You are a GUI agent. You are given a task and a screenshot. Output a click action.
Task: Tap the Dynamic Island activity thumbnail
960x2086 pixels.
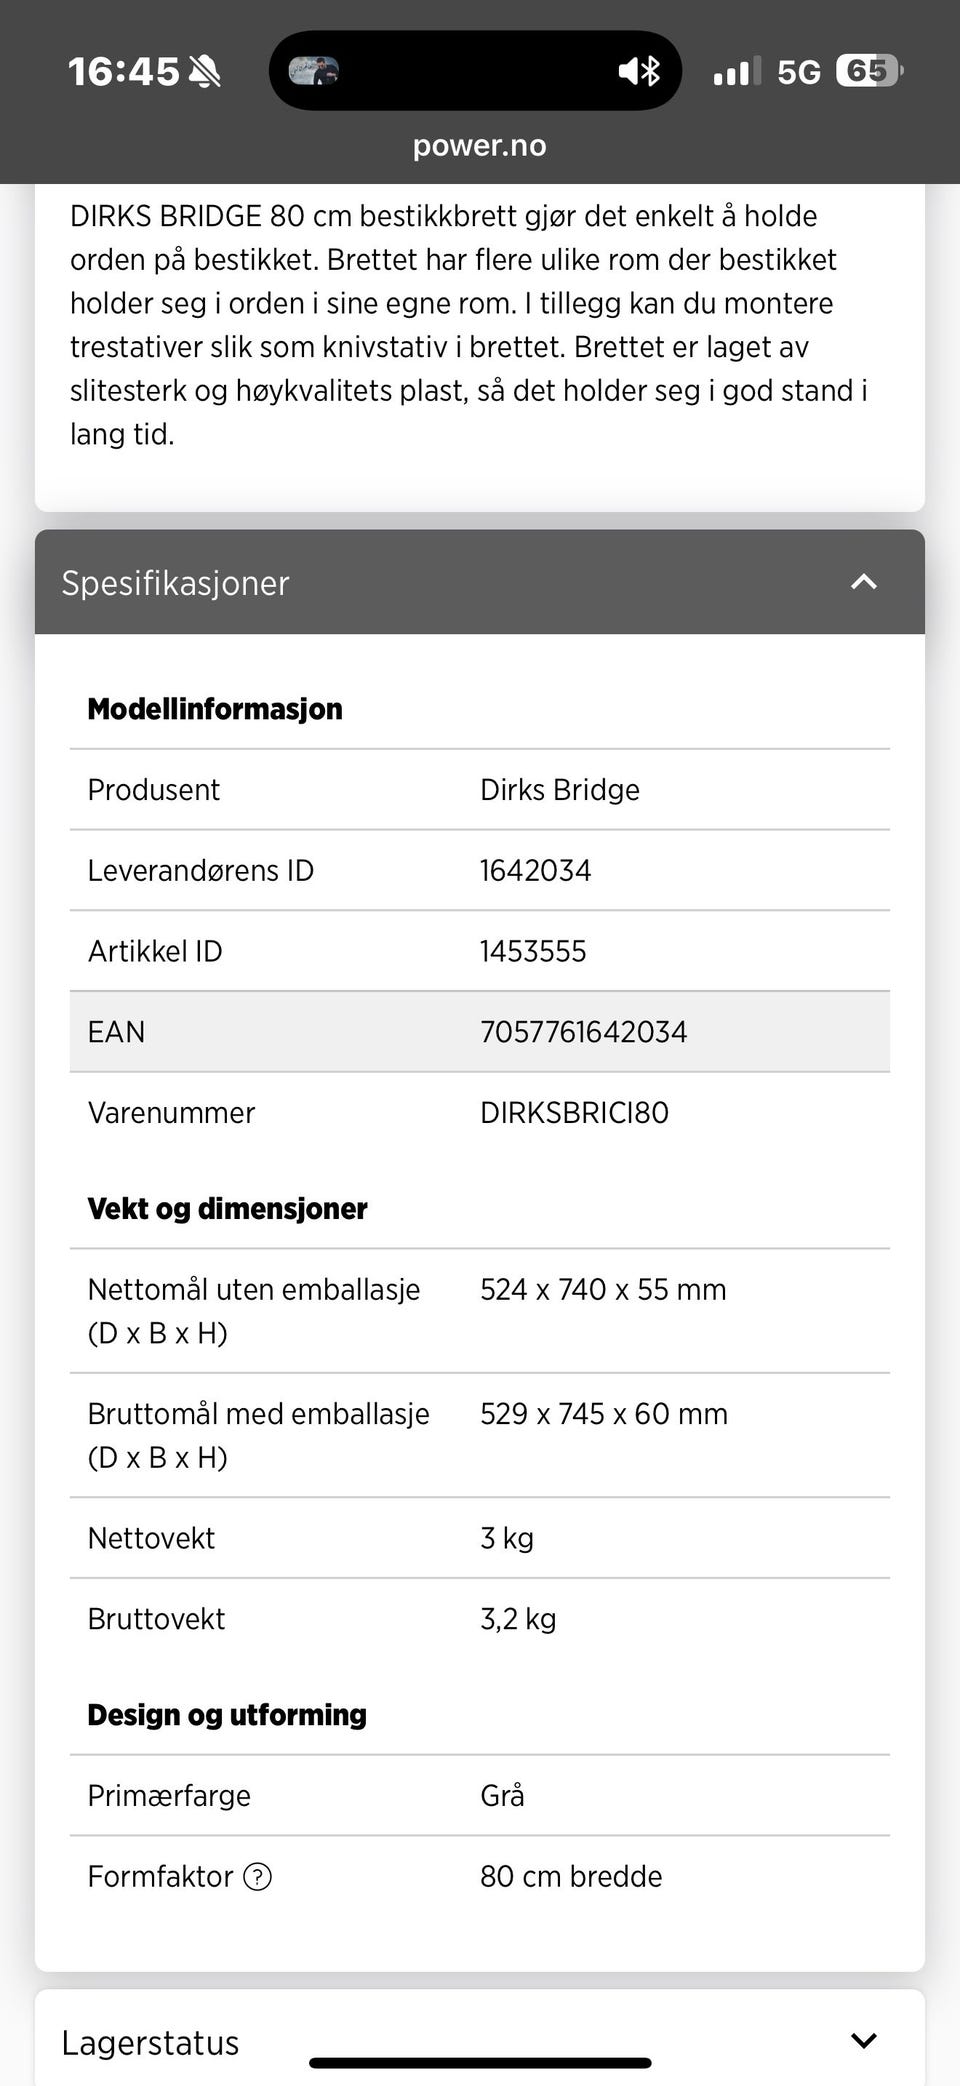click(x=314, y=70)
